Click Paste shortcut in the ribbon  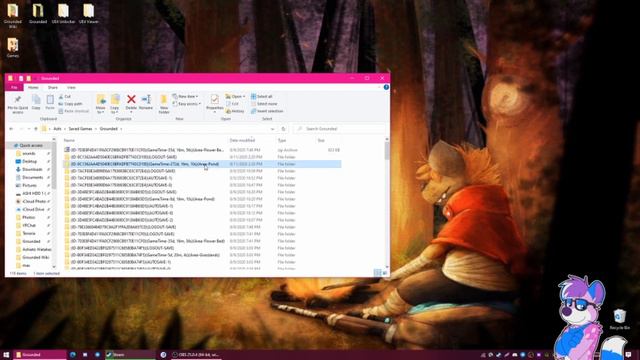(74, 111)
